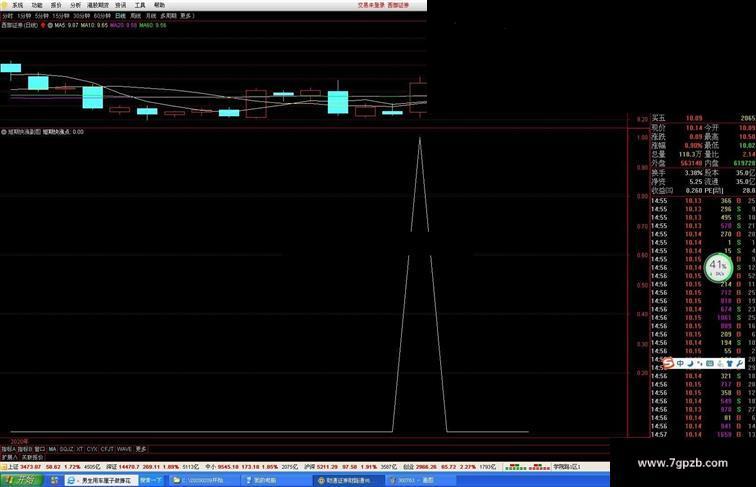Open the 帮助 menu
The image size is (756, 487).
coord(159,5)
